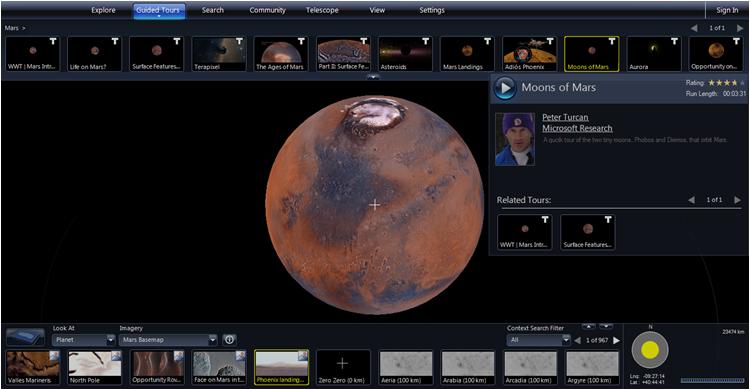The image size is (750, 390).
Task: Select the Face on Mars thumbnail
Action: point(219,367)
